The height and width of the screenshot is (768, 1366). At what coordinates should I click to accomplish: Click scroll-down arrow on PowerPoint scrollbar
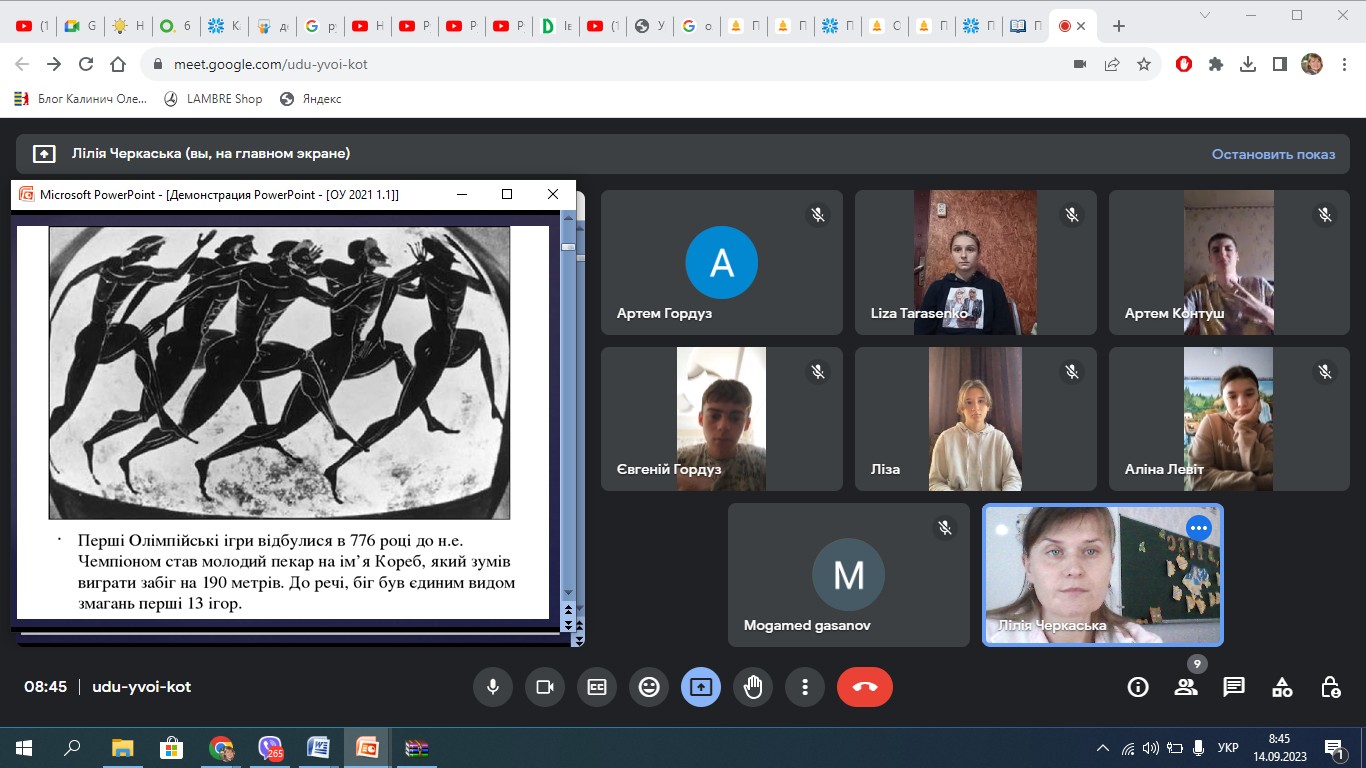click(x=569, y=592)
